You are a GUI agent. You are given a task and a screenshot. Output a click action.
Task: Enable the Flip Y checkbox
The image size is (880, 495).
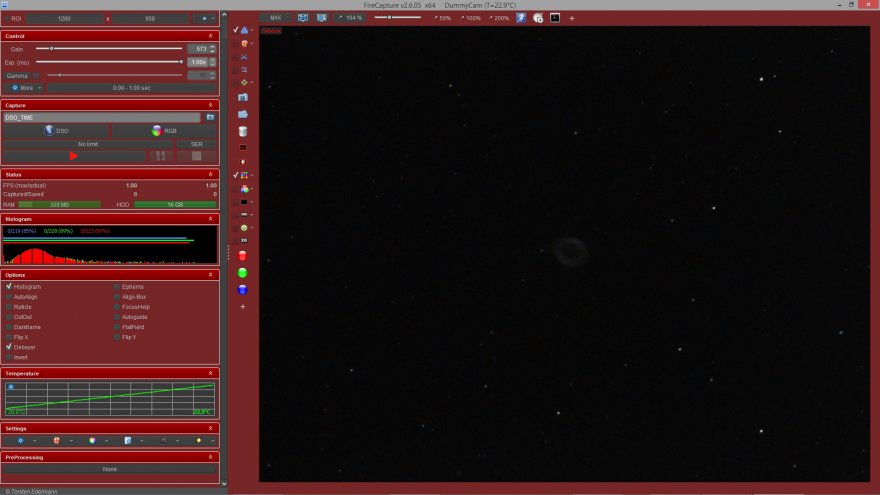point(116,337)
